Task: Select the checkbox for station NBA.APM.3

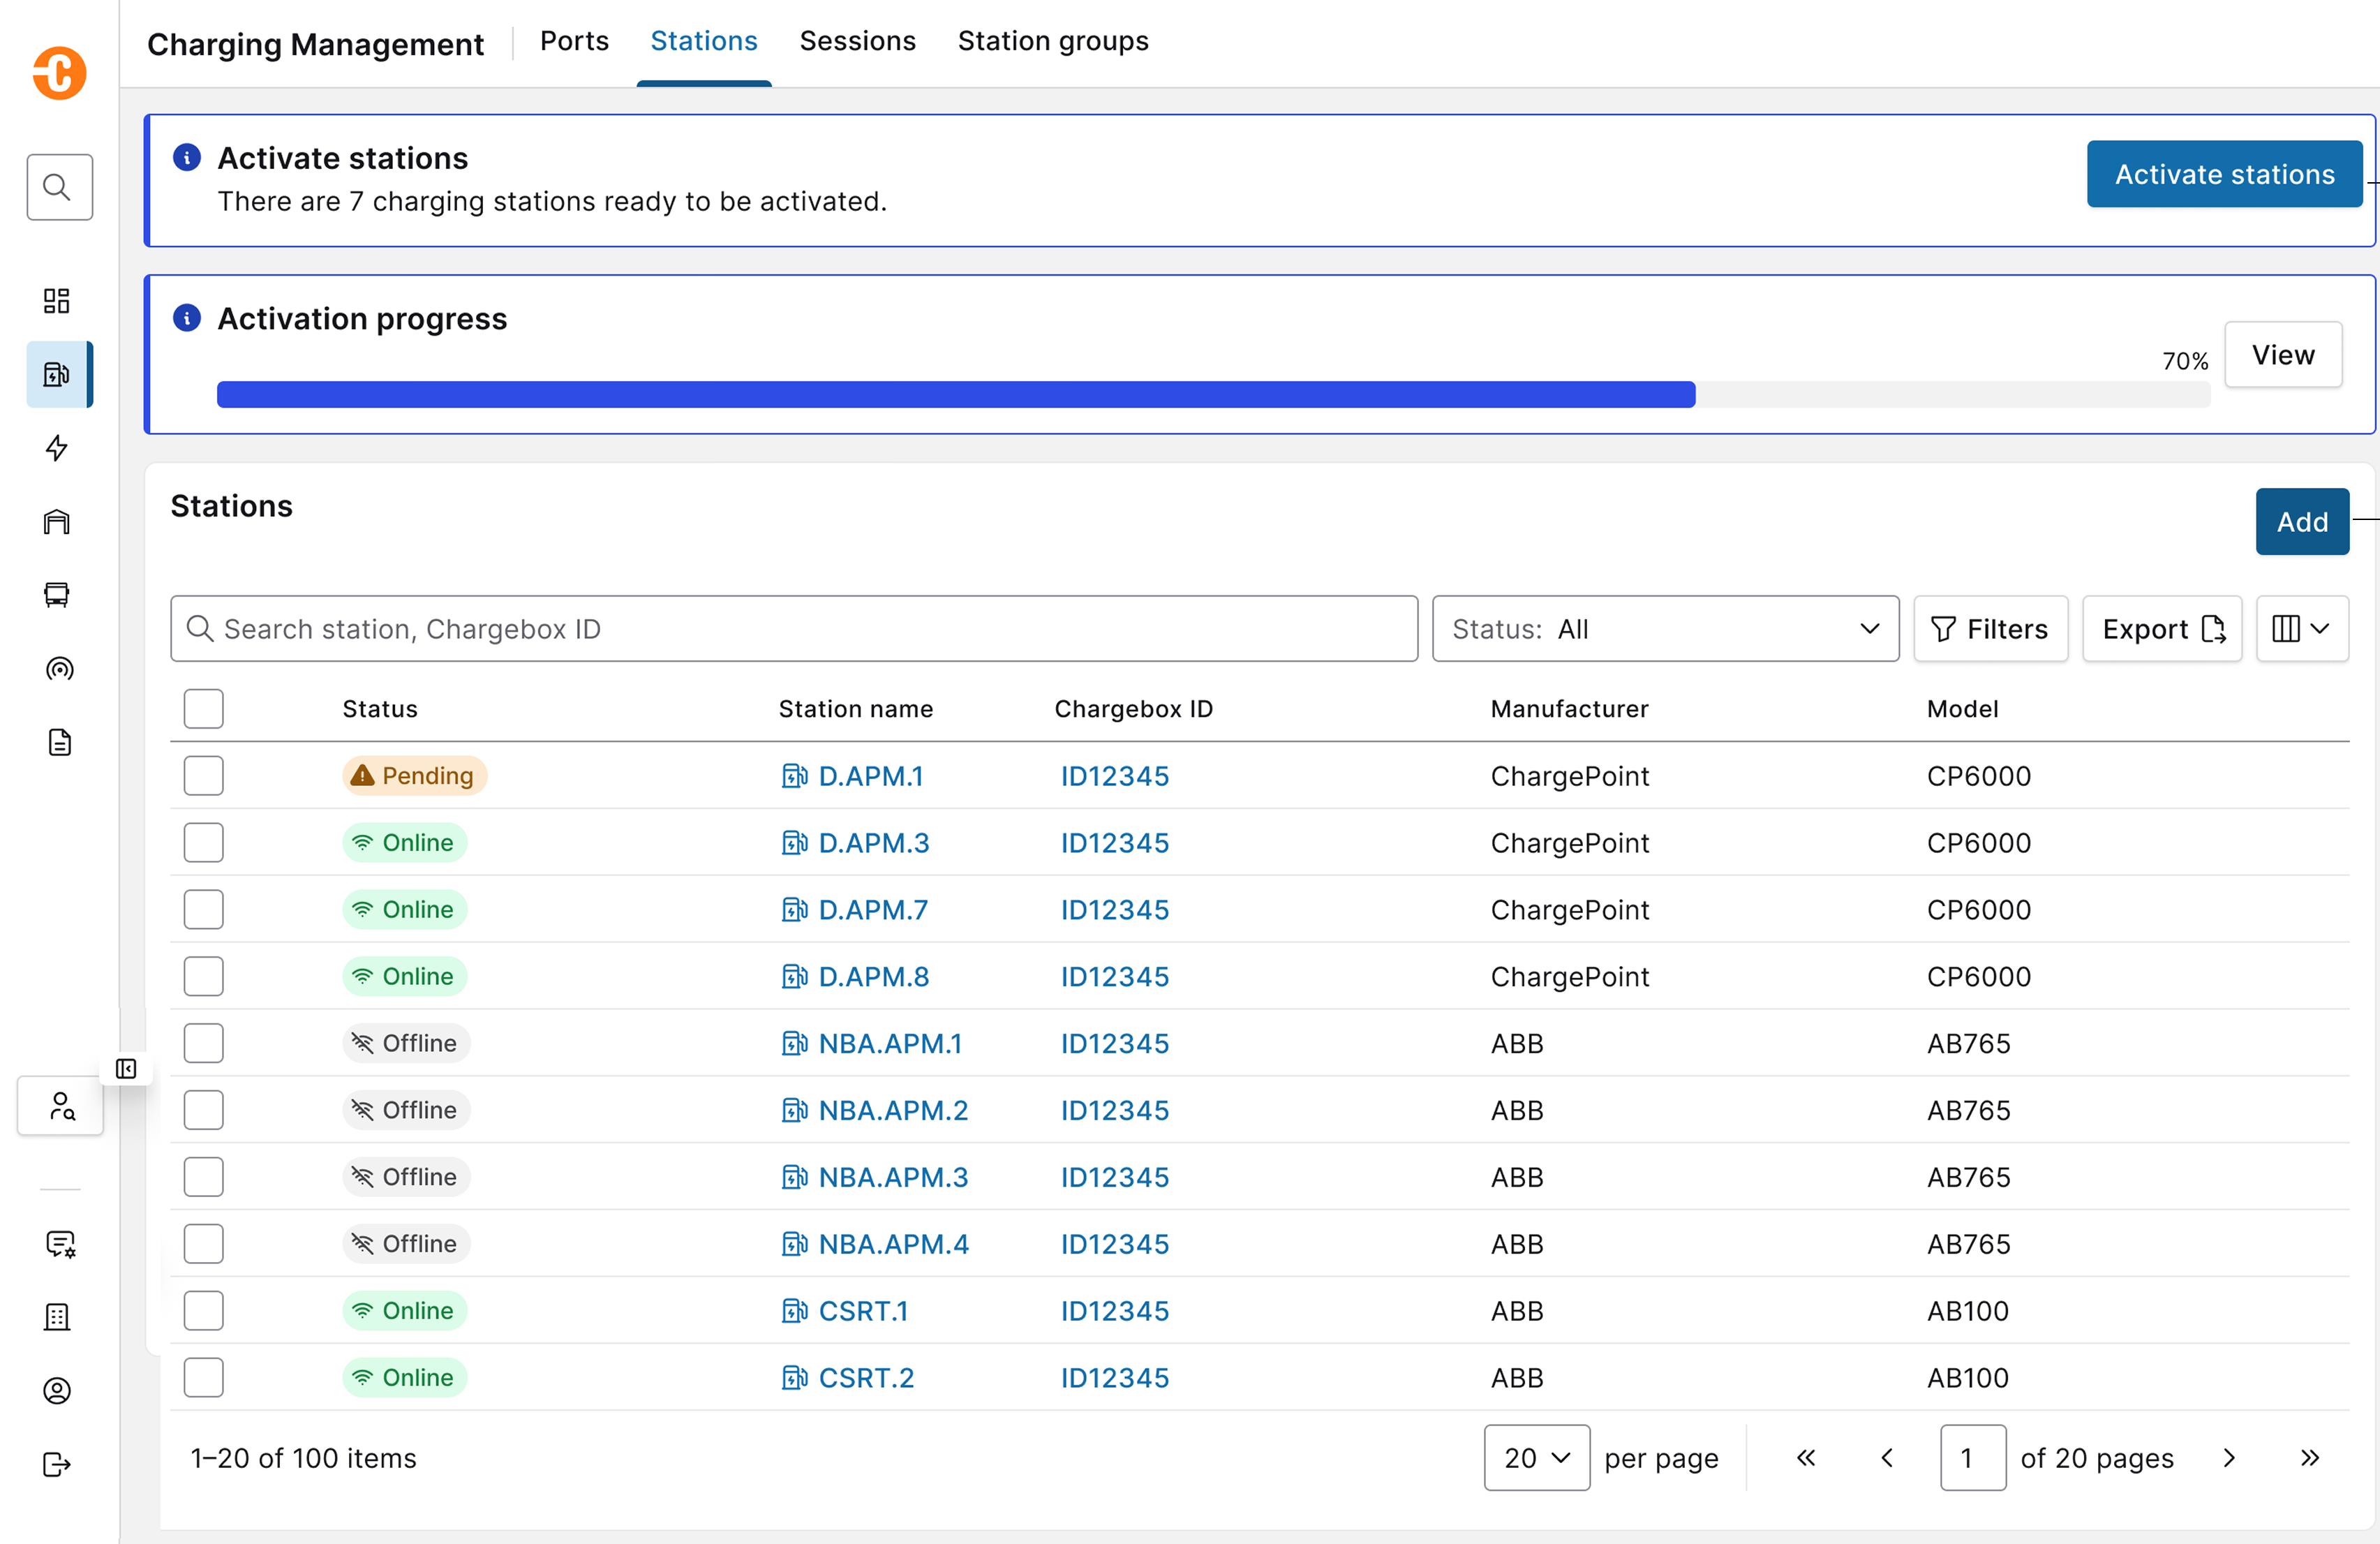Action: [x=204, y=1177]
